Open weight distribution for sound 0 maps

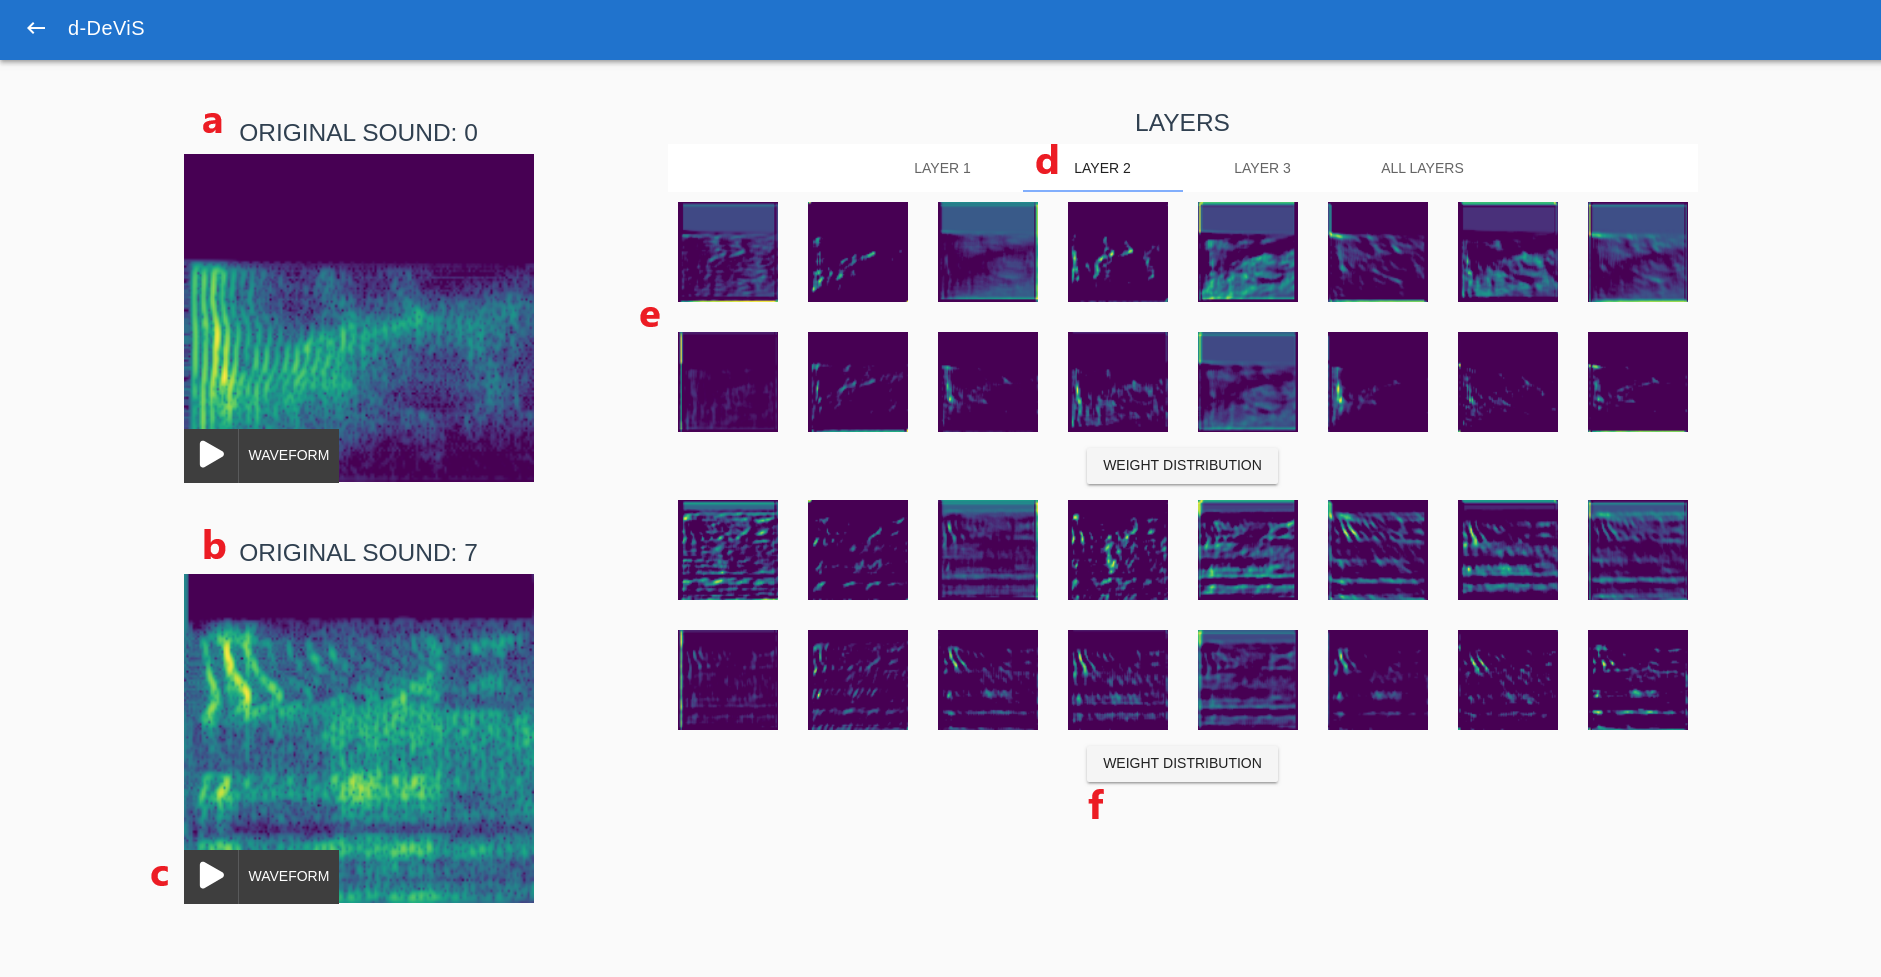pyautogui.click(x=1182, y=465)
